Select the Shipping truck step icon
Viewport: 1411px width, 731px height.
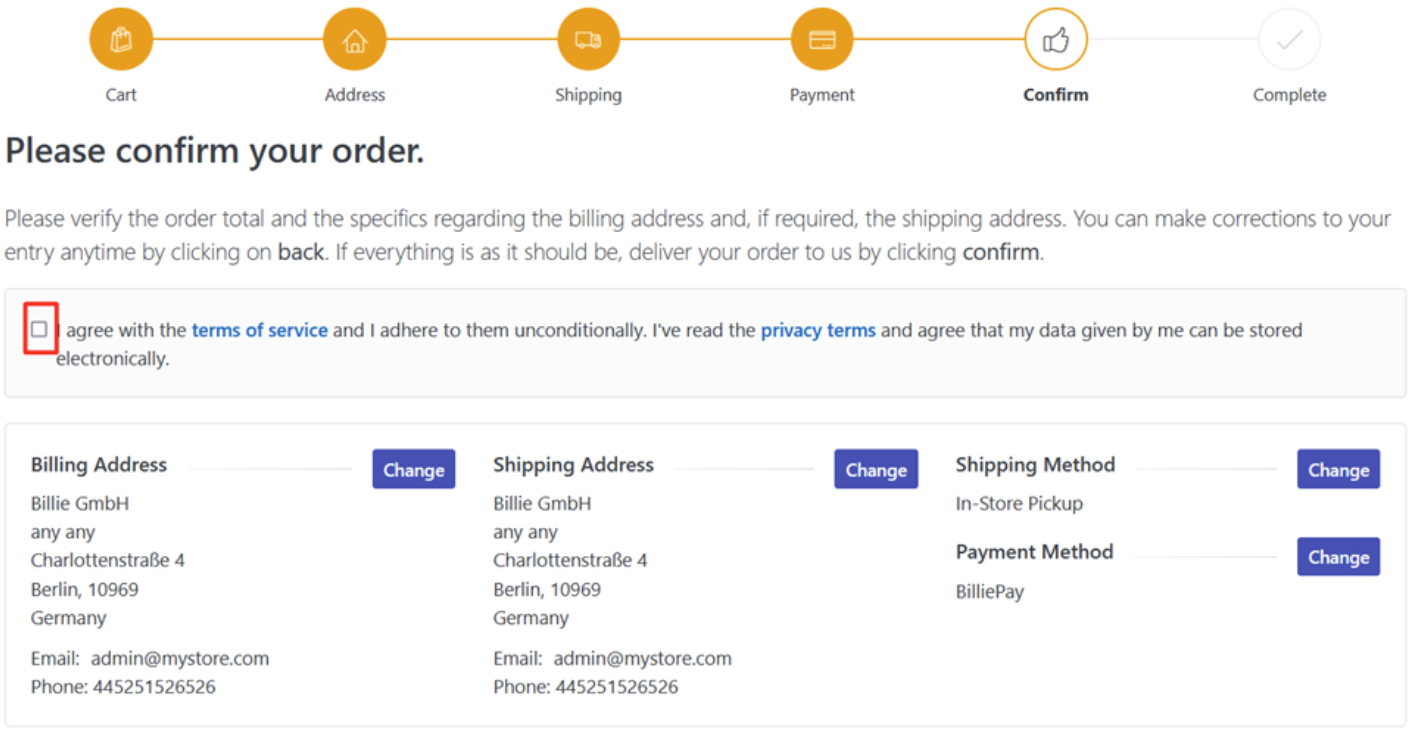click(588, 40)
